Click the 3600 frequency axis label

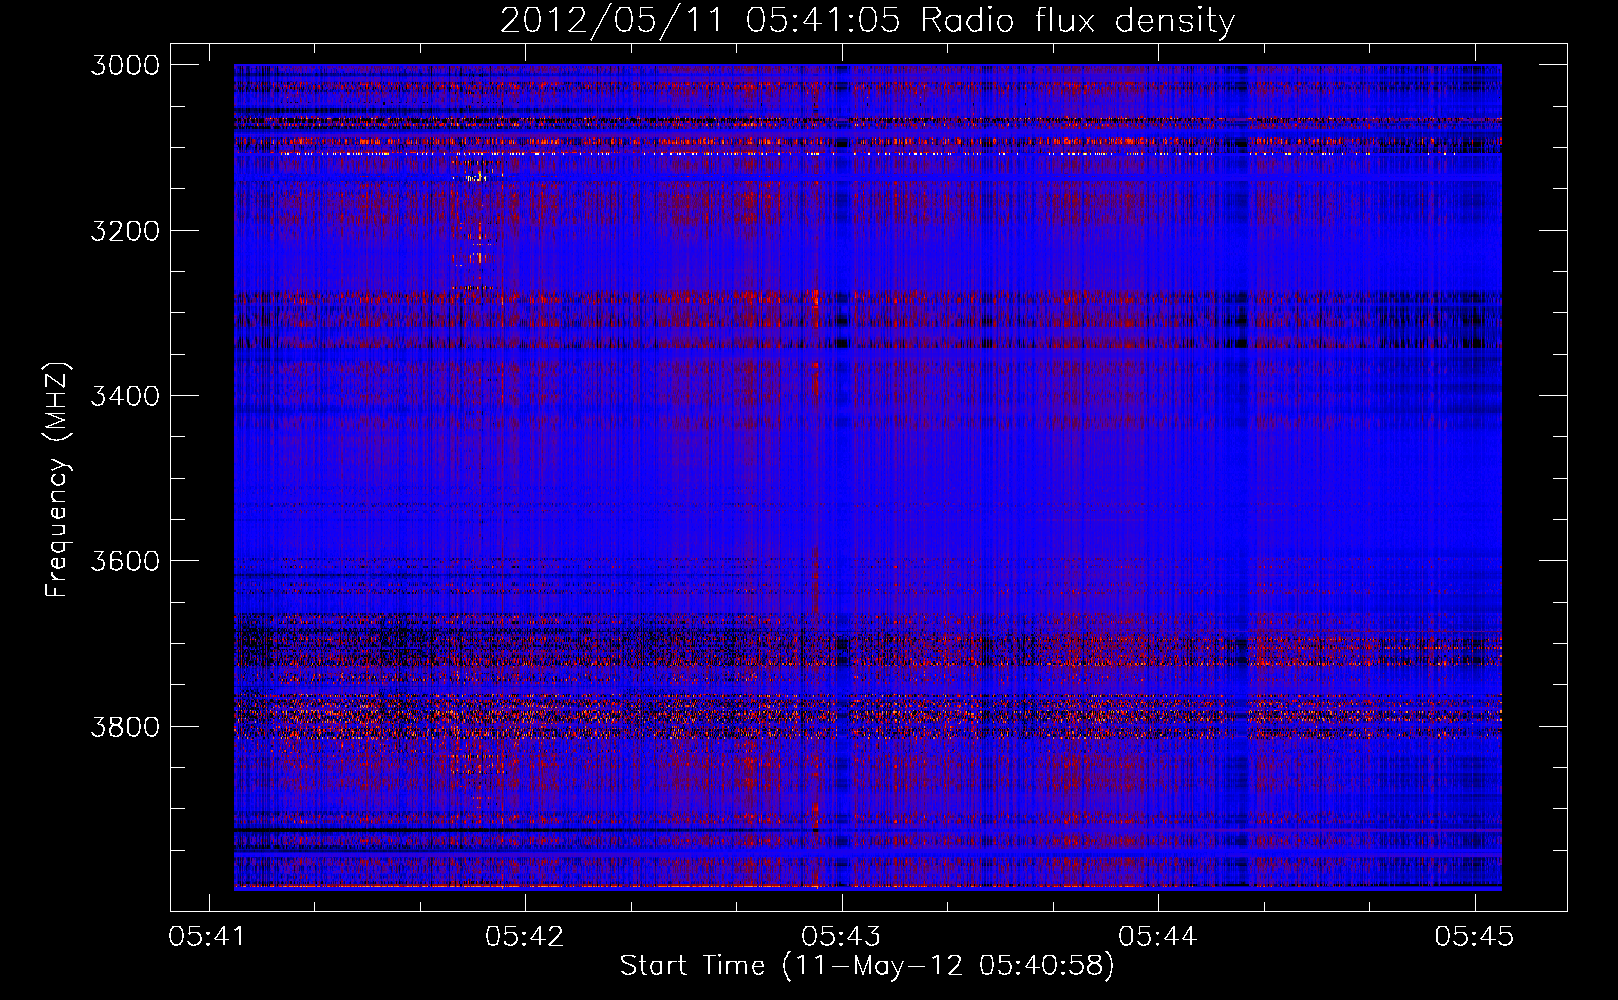tap(125, 561)
